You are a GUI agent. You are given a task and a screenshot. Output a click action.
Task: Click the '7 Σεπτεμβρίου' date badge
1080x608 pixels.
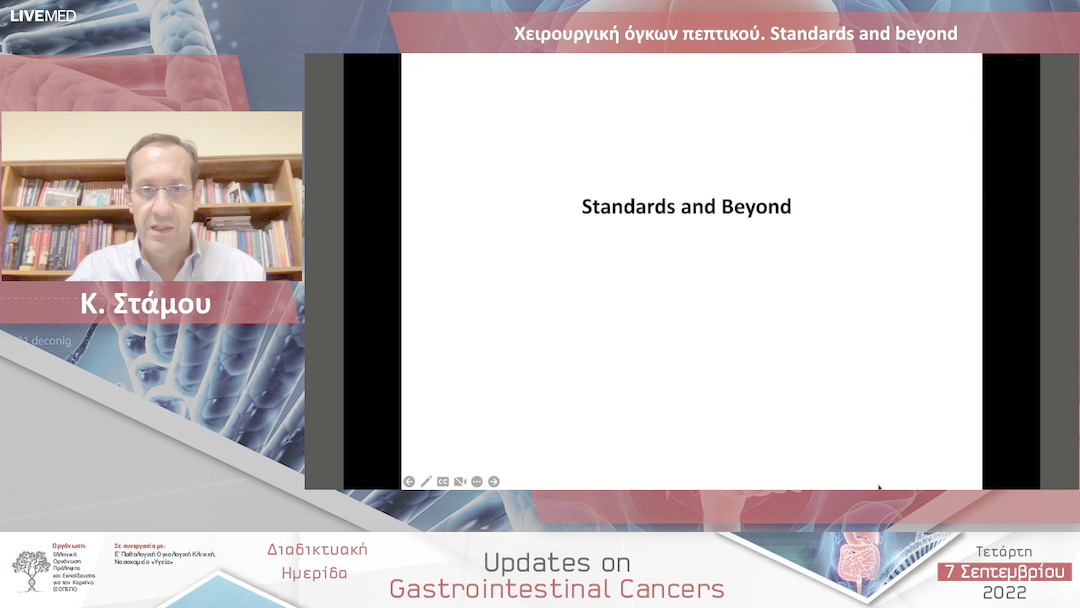(1004, 572)
